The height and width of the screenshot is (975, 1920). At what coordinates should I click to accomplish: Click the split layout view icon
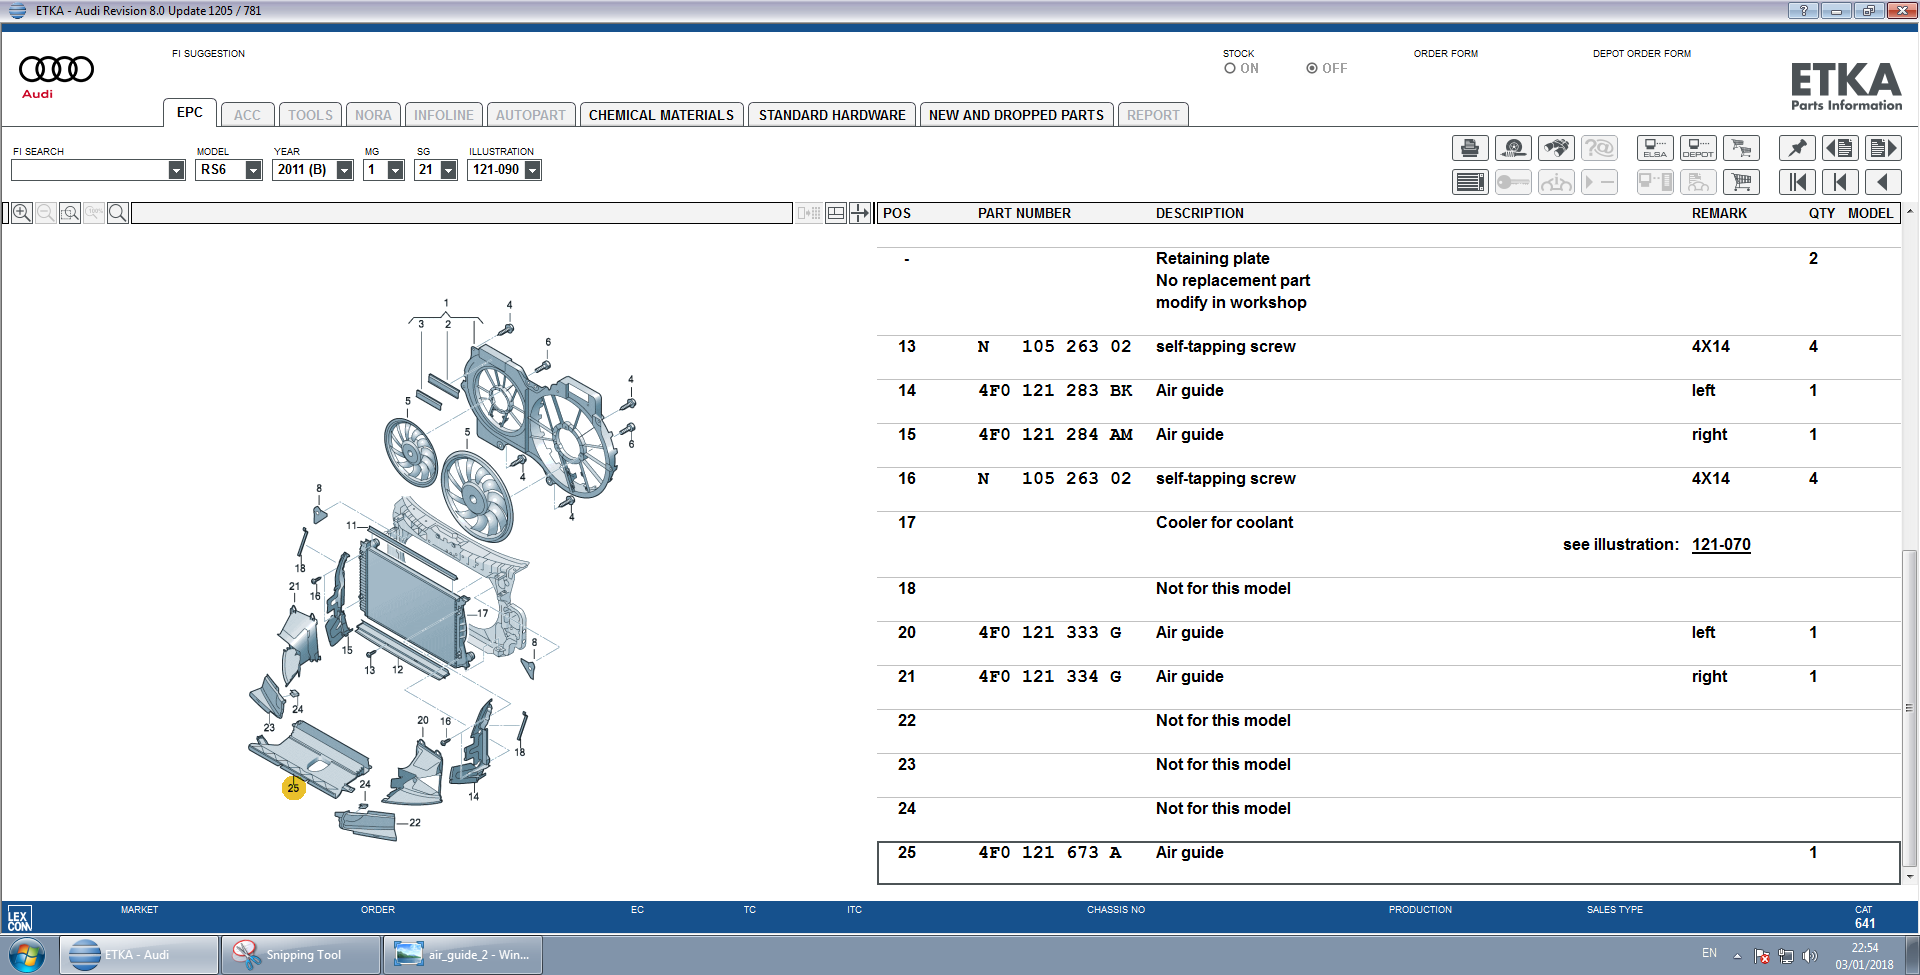(x=836, y=213)
